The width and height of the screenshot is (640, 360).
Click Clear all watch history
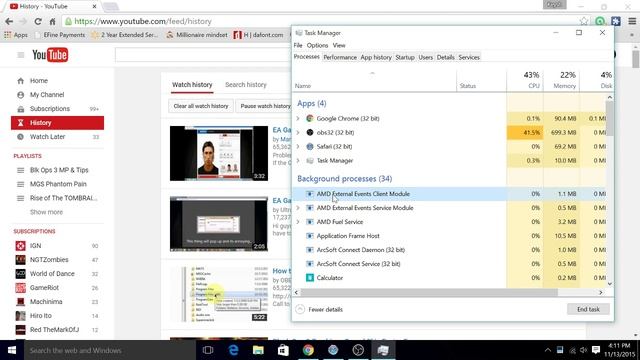(x=201, y=106)
